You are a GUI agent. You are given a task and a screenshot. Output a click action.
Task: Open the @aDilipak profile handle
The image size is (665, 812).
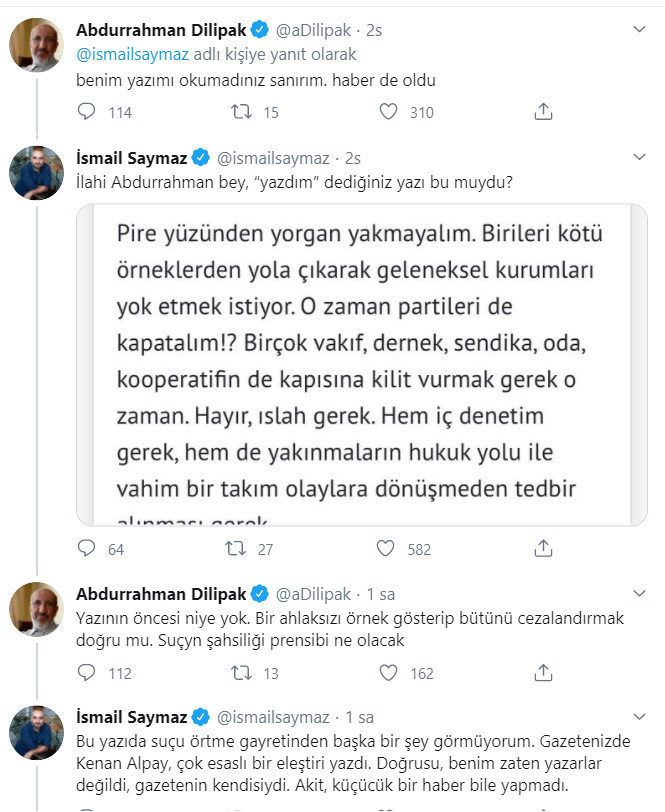[x=317, y=29]
